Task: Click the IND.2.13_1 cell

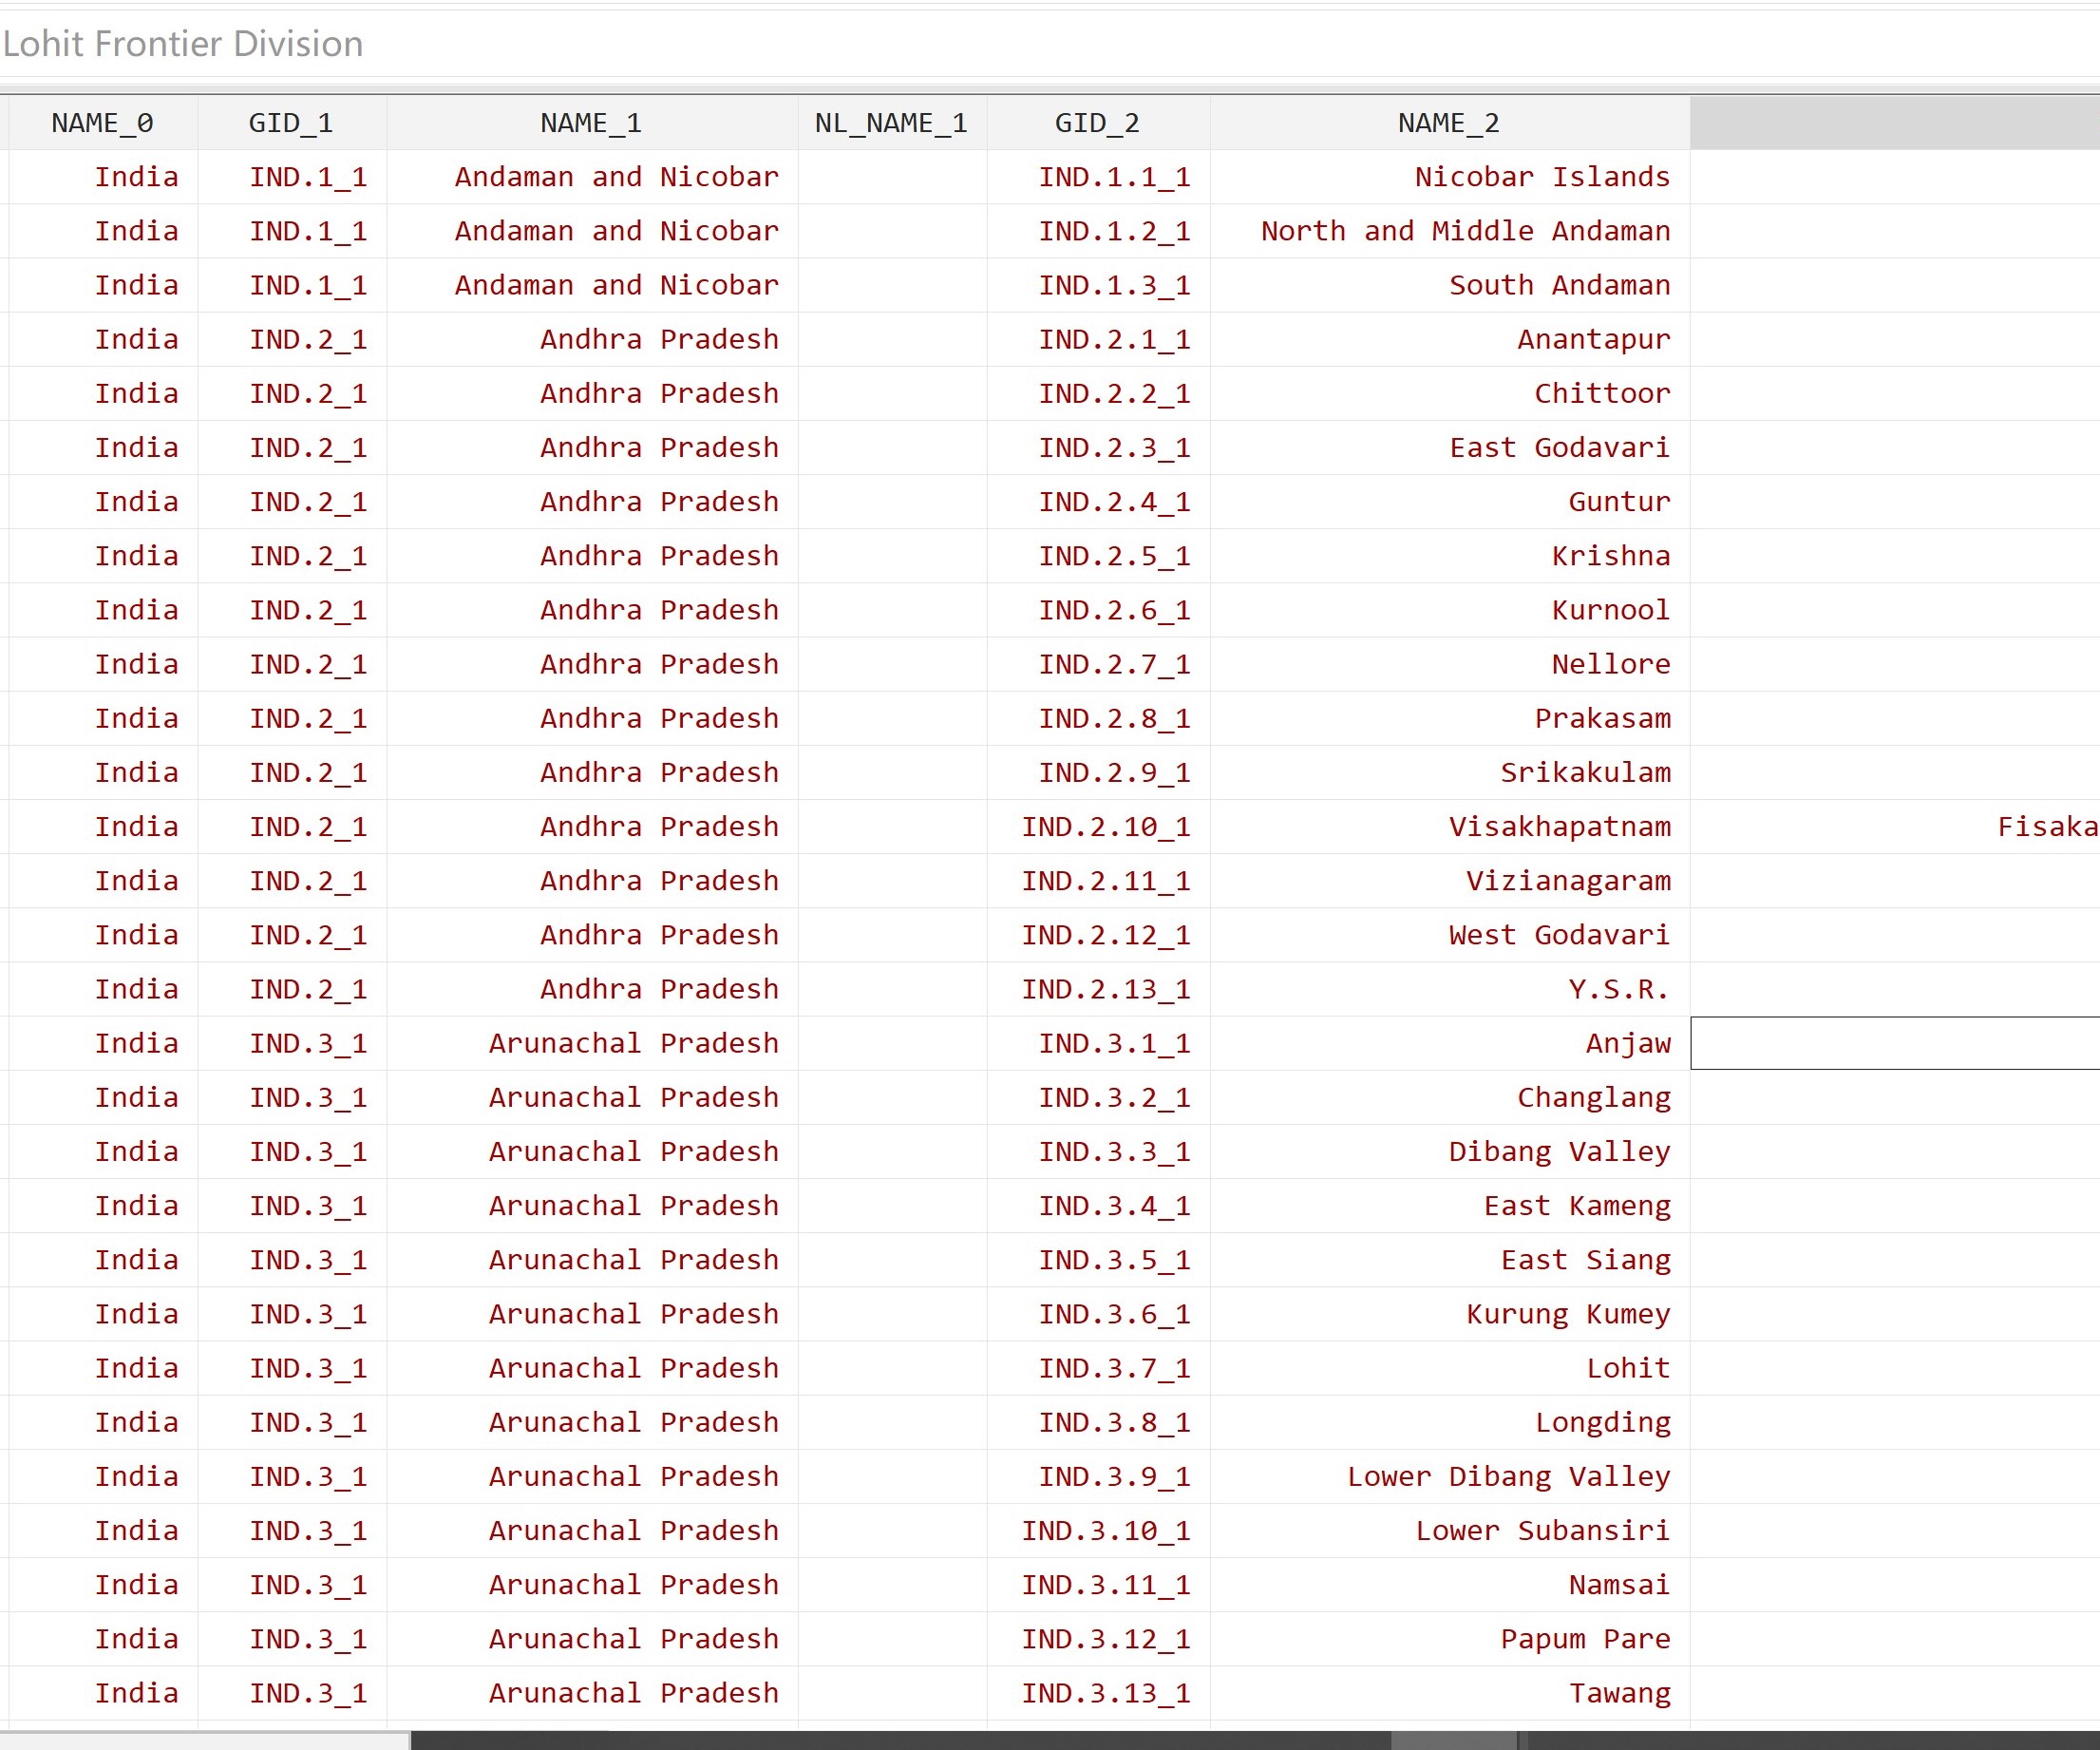Action: (1105, 989)
